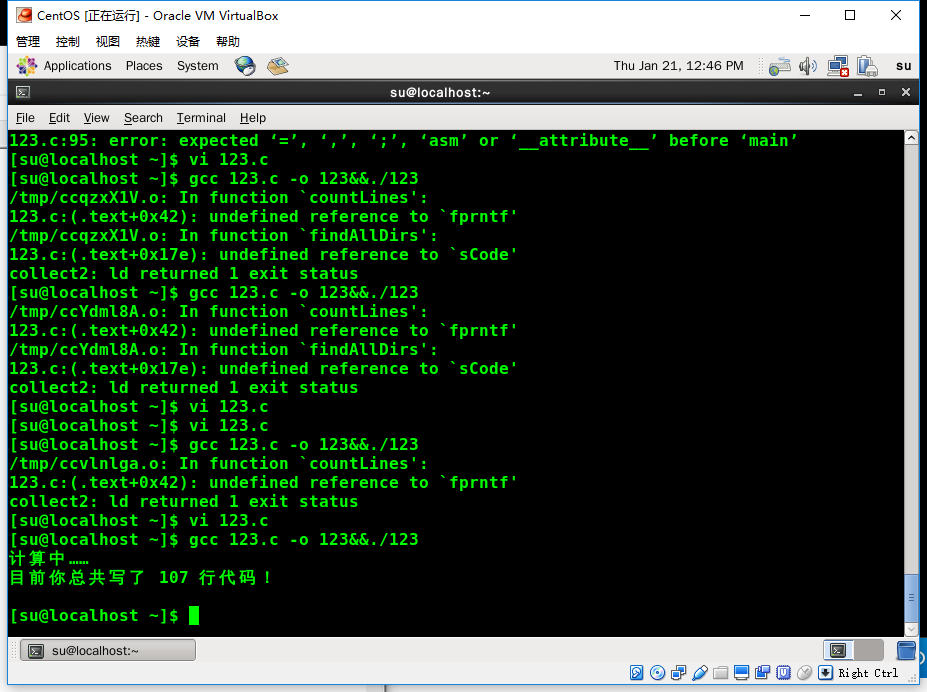The width and height of the screenshot is (927, 692).
Task: Click the terminal window menu icon in title bar
Action: (23, 92)
